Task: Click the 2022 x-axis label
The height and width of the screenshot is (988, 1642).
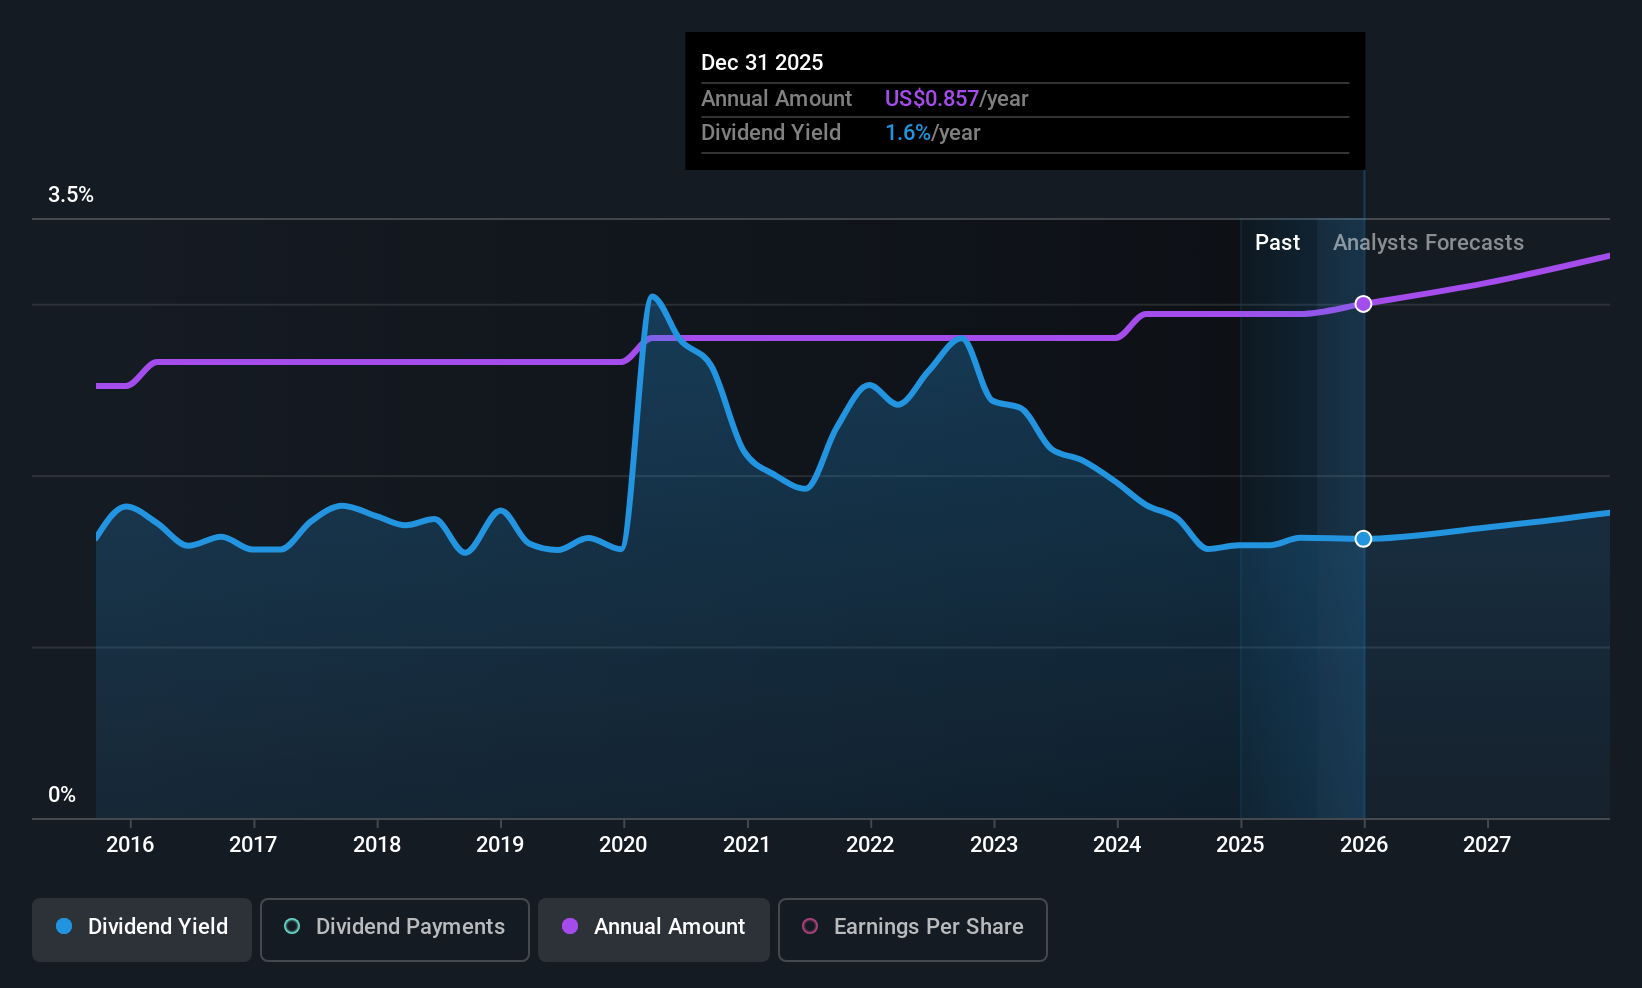Action: (x=870, y=845)
